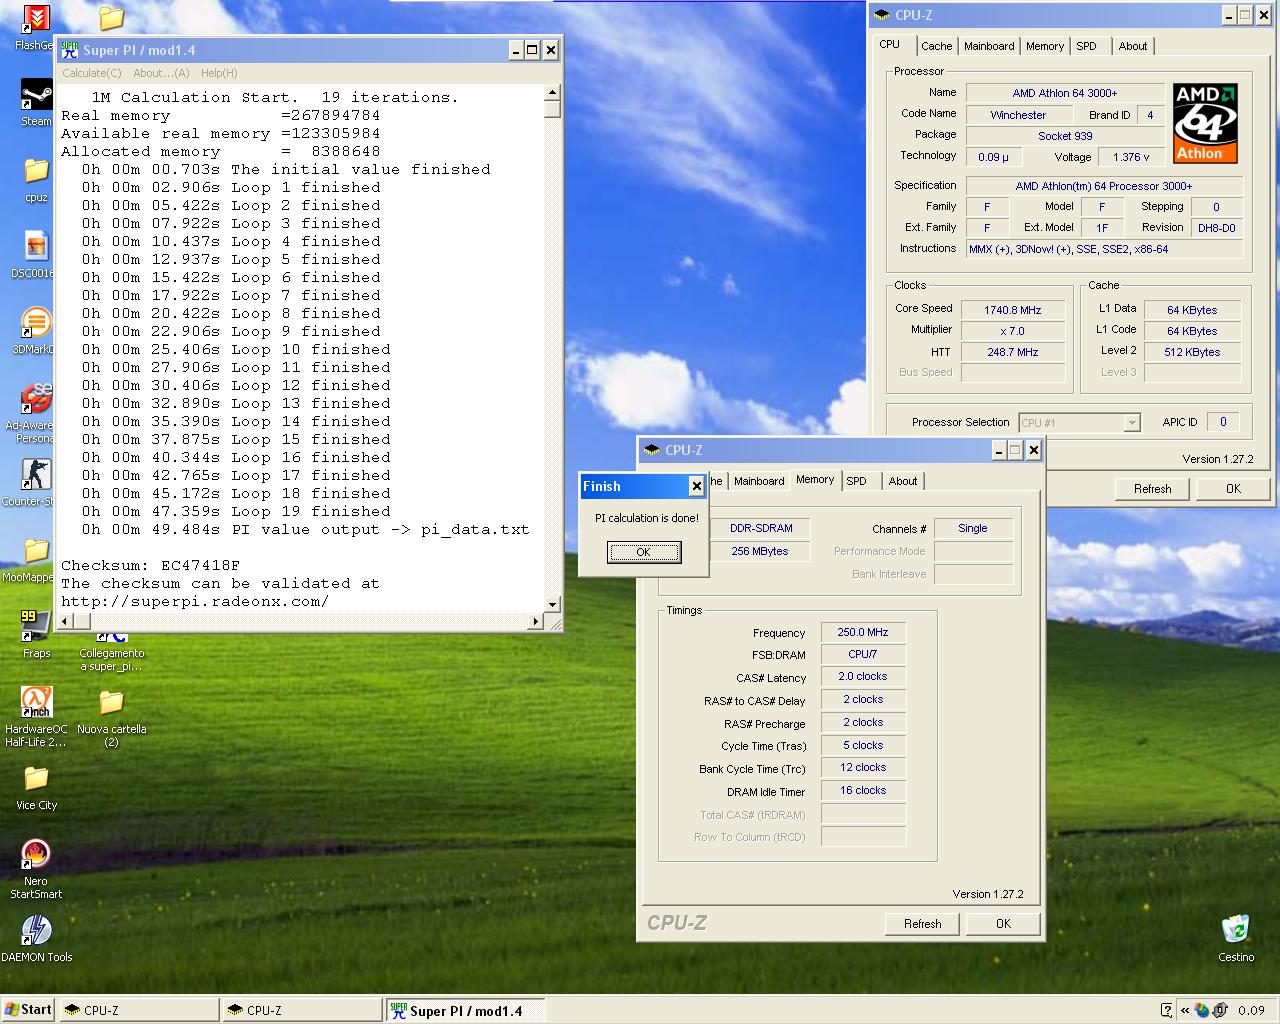Click the colorful Windows Messenger tray icon
This screenshot has width=1280, height=1024.
[1202, 1010]
